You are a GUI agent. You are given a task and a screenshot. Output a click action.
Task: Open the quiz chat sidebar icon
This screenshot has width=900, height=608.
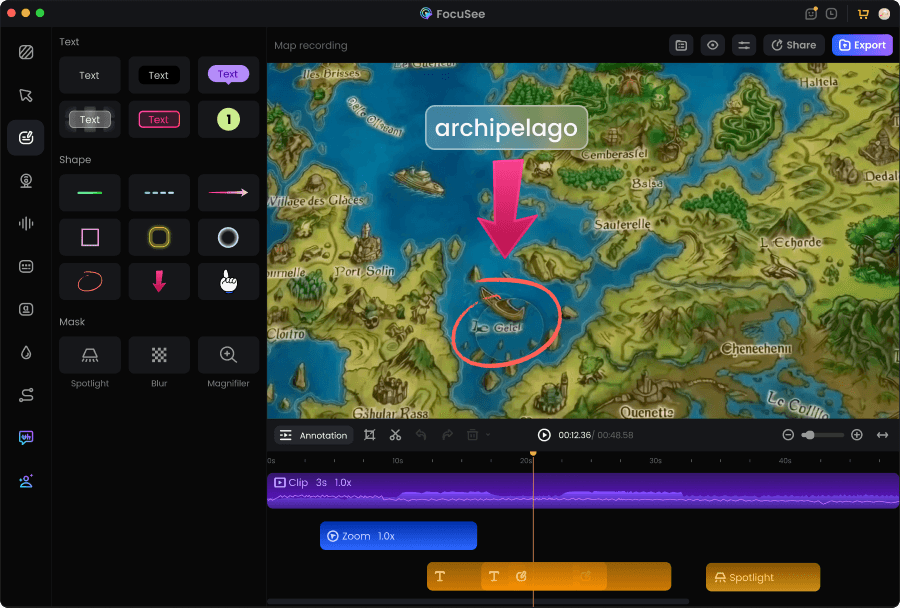click(x=26, y=438)
